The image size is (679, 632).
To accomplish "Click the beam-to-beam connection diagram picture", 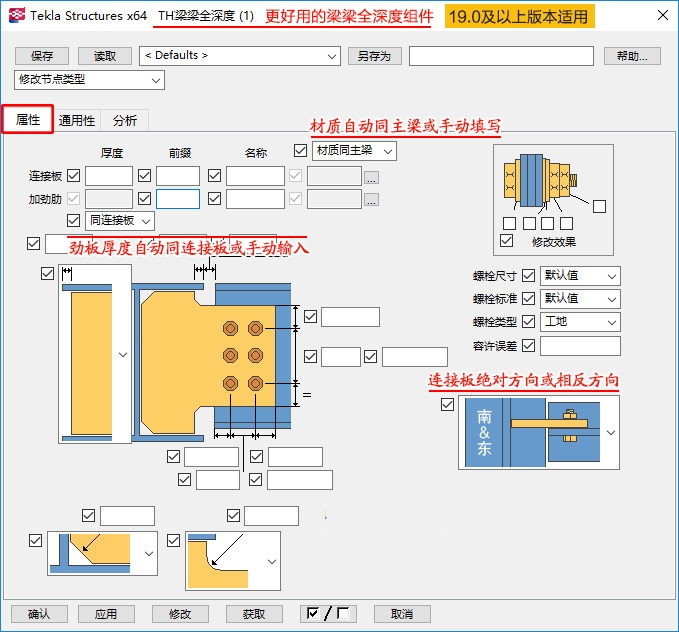I will pos(211,362).
